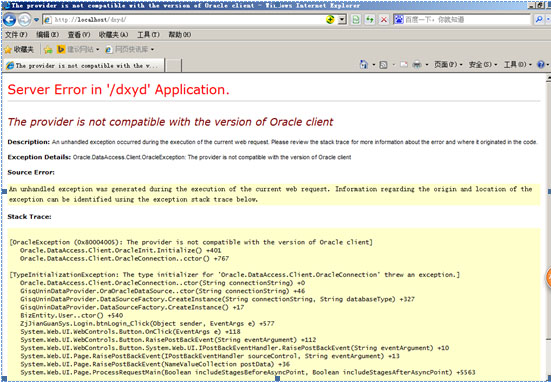The height and width of the screenshot is (382, 551).
Task: Open the 工具(O) command bar menu
Action: (518, 65)
